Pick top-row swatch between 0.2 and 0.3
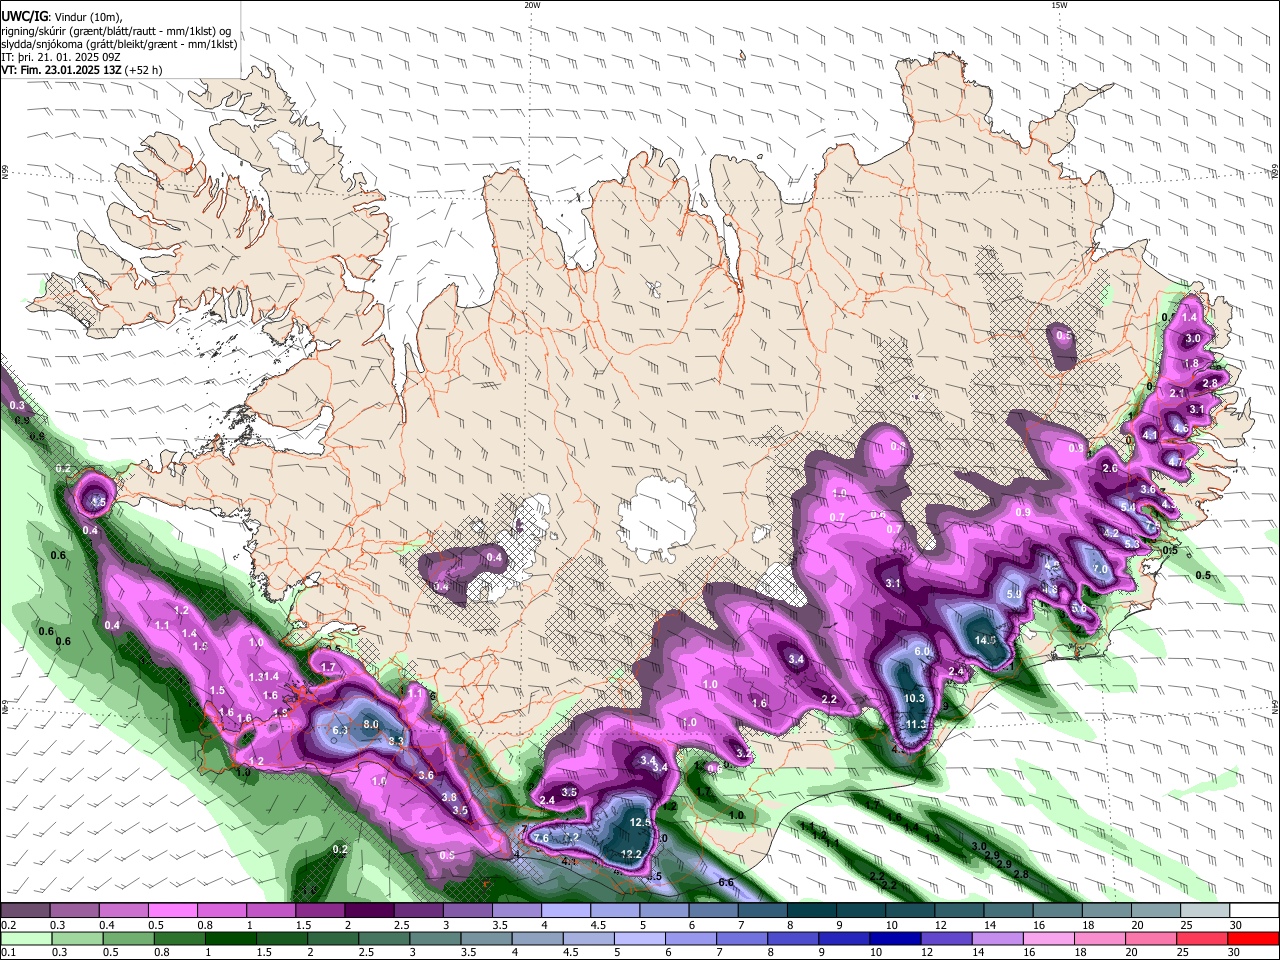The height and width of the screenshot is (960, 1280). coord(25,911)
